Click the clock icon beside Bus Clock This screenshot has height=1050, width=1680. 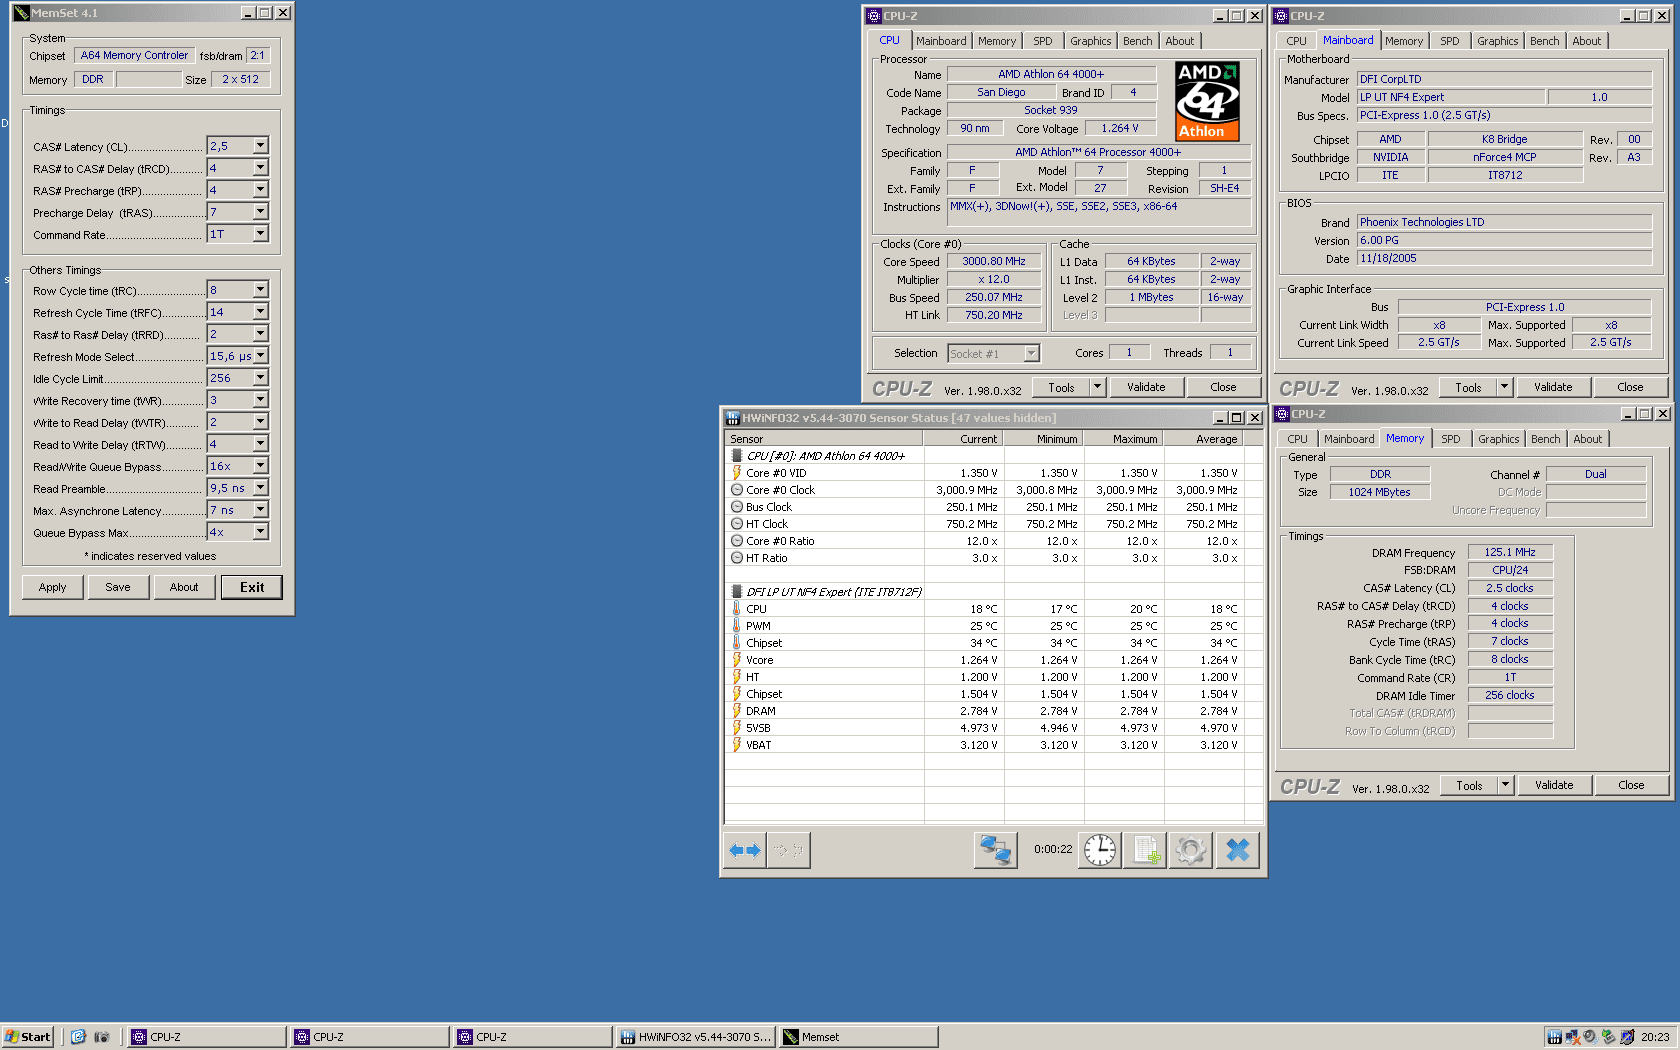point(737,507)
